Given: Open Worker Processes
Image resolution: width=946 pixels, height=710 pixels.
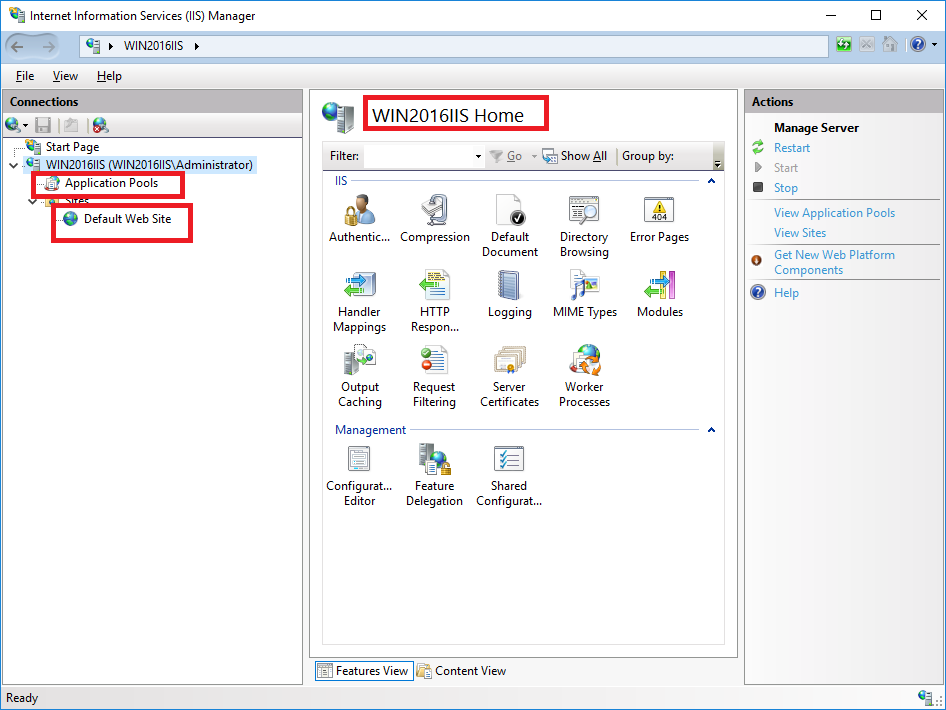Looking at the screenshot, I should 584,370.
